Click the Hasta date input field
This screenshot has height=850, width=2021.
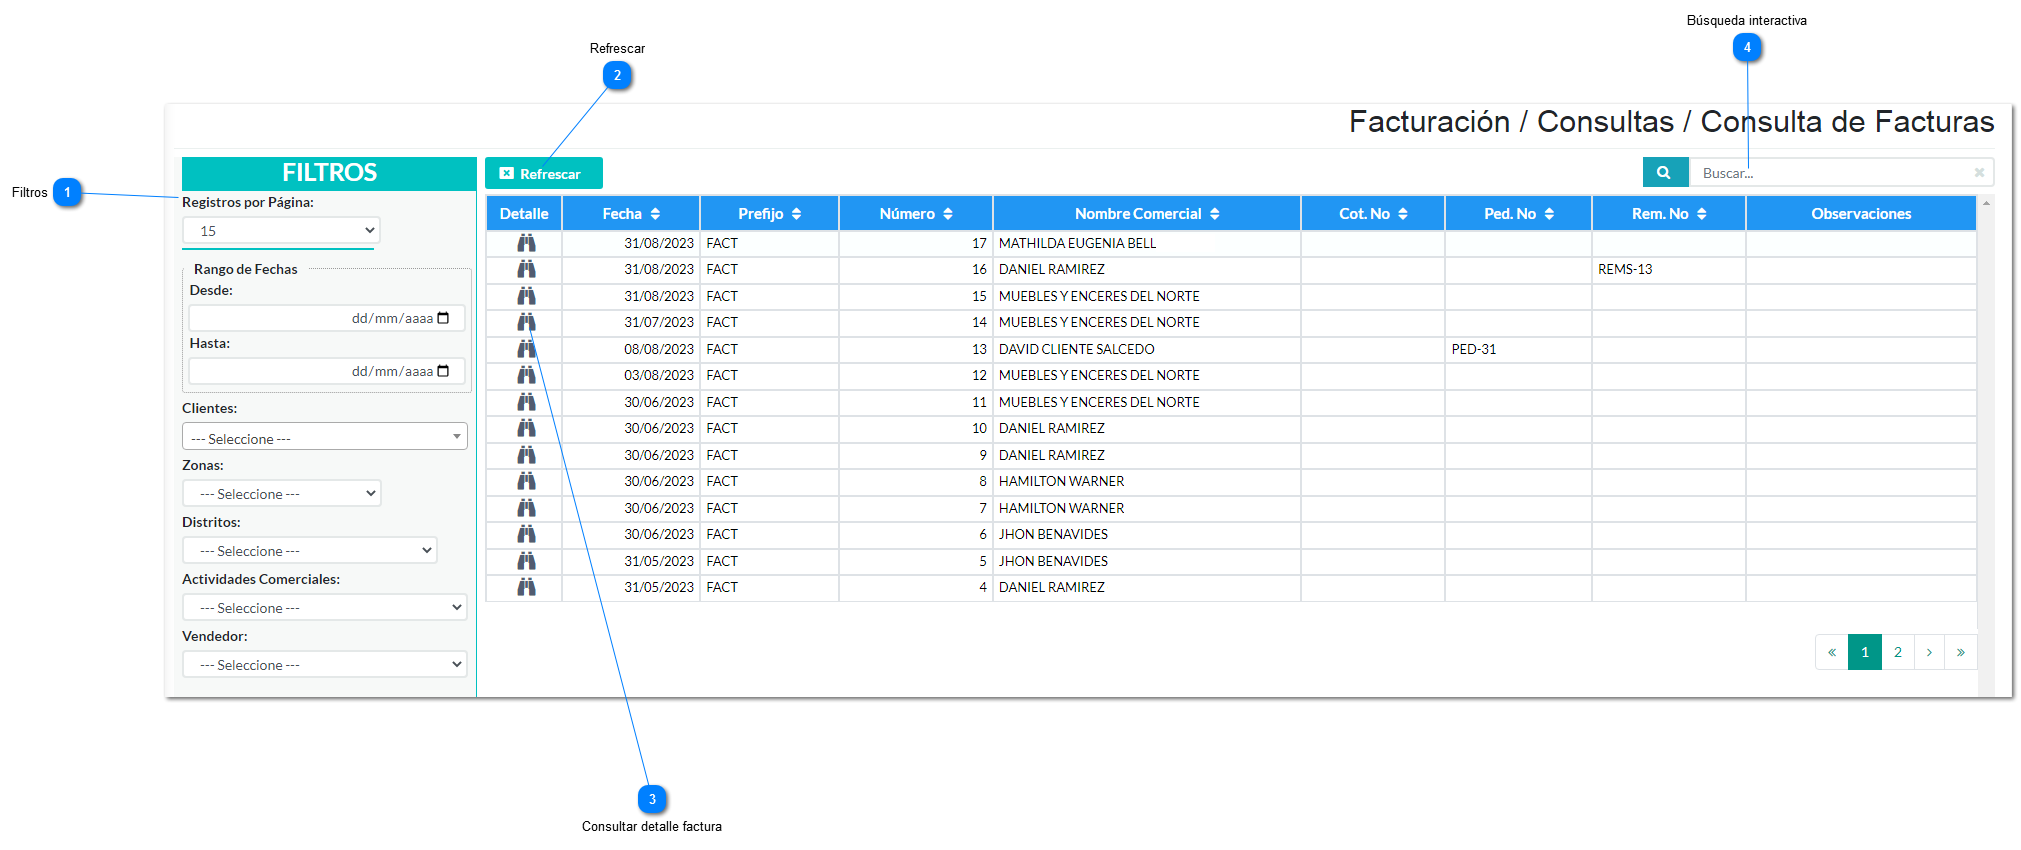click(x=327, y=371)
